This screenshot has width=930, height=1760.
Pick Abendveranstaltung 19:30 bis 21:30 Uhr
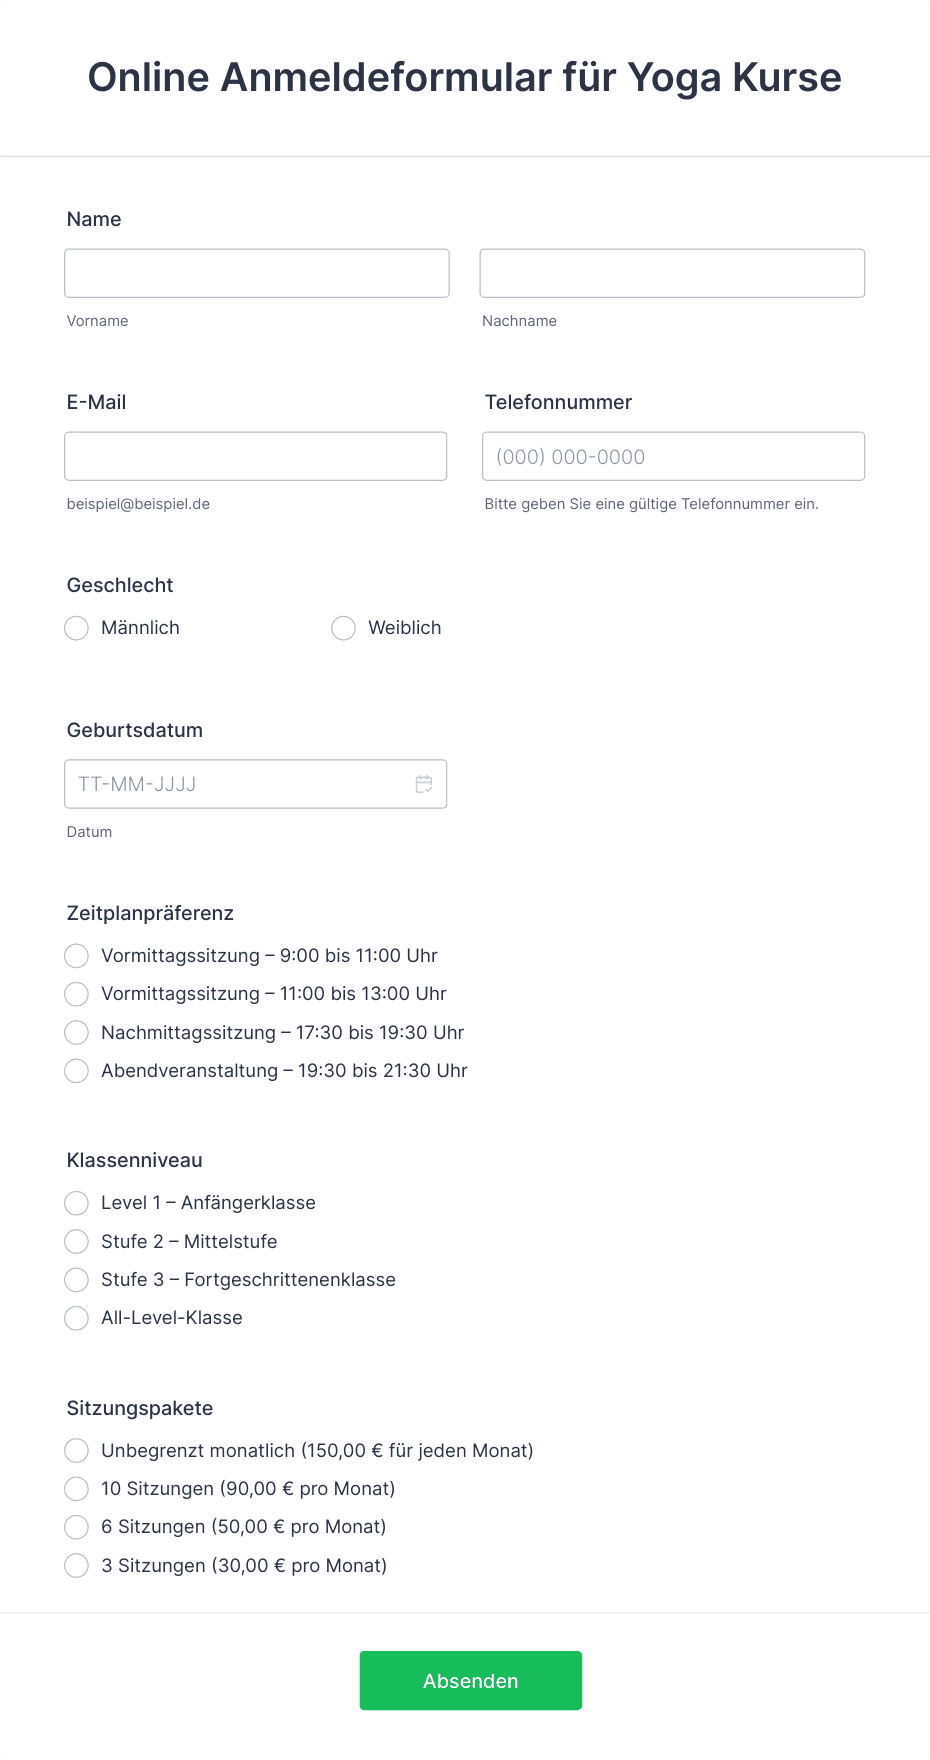point(76,1070)
